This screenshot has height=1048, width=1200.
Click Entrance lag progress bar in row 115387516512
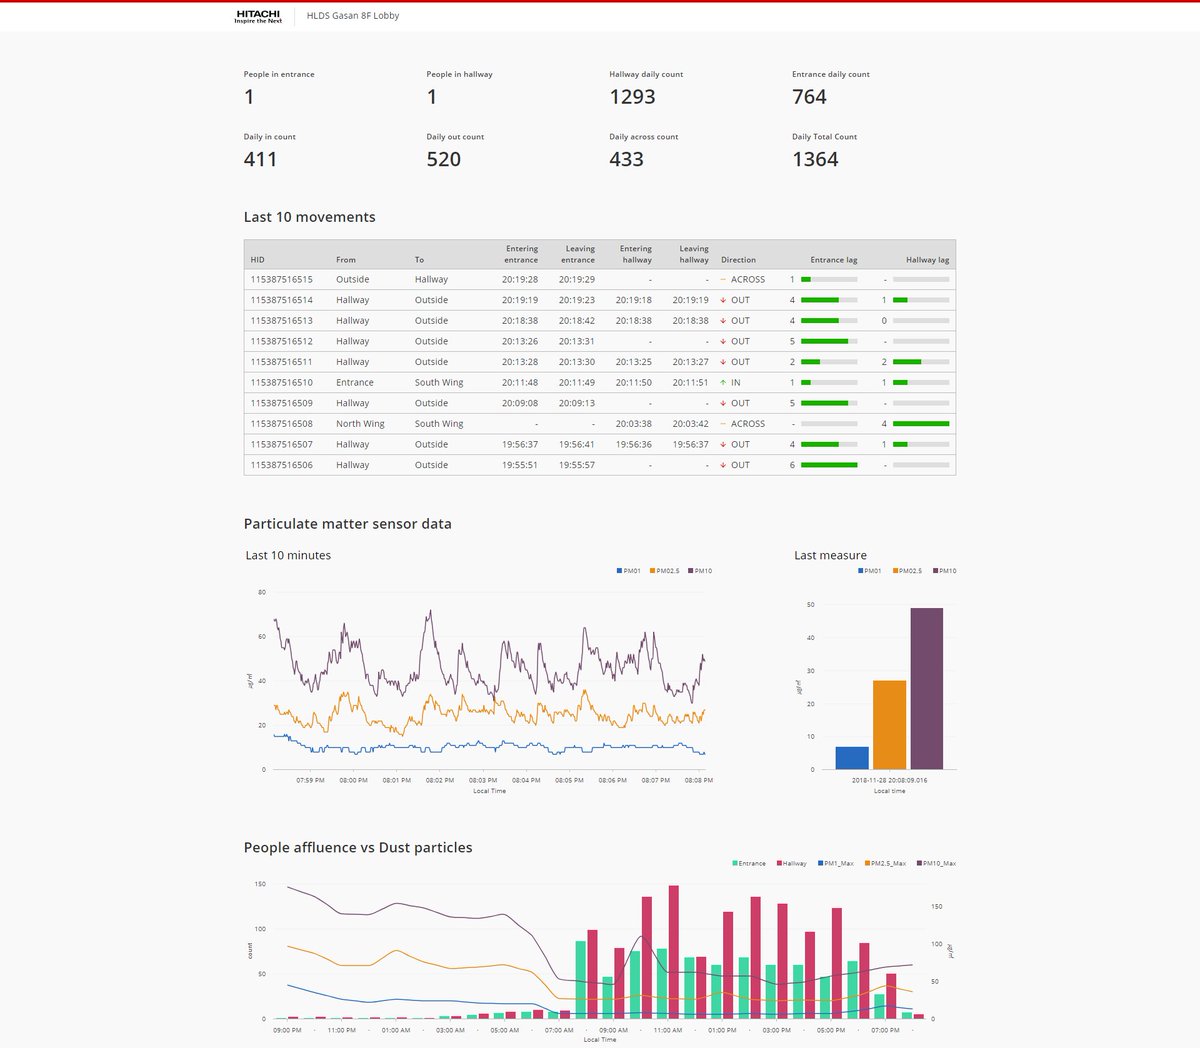tap(829, 342)
